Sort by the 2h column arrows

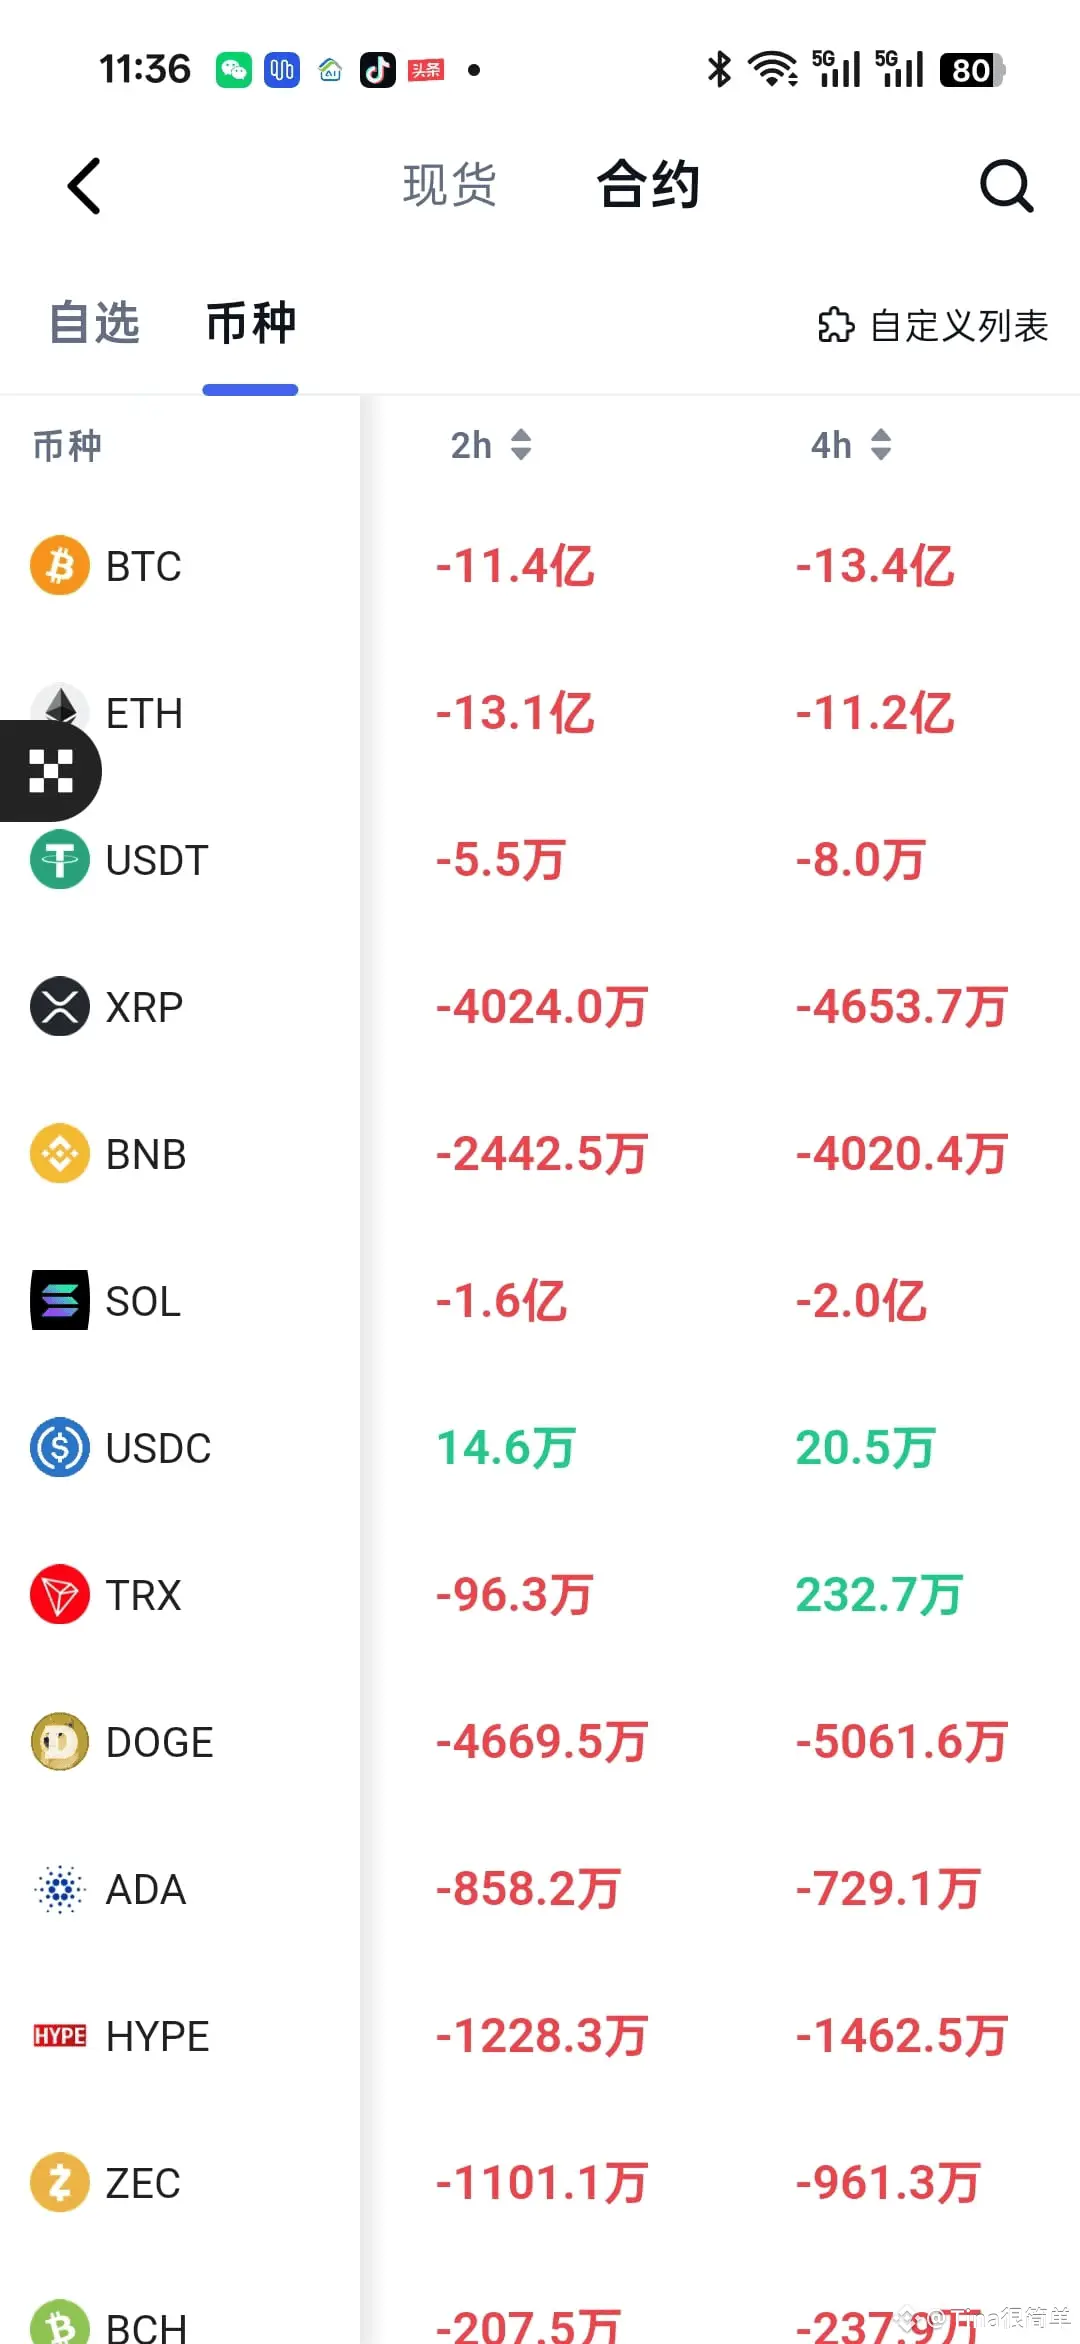tap(520, 445)
